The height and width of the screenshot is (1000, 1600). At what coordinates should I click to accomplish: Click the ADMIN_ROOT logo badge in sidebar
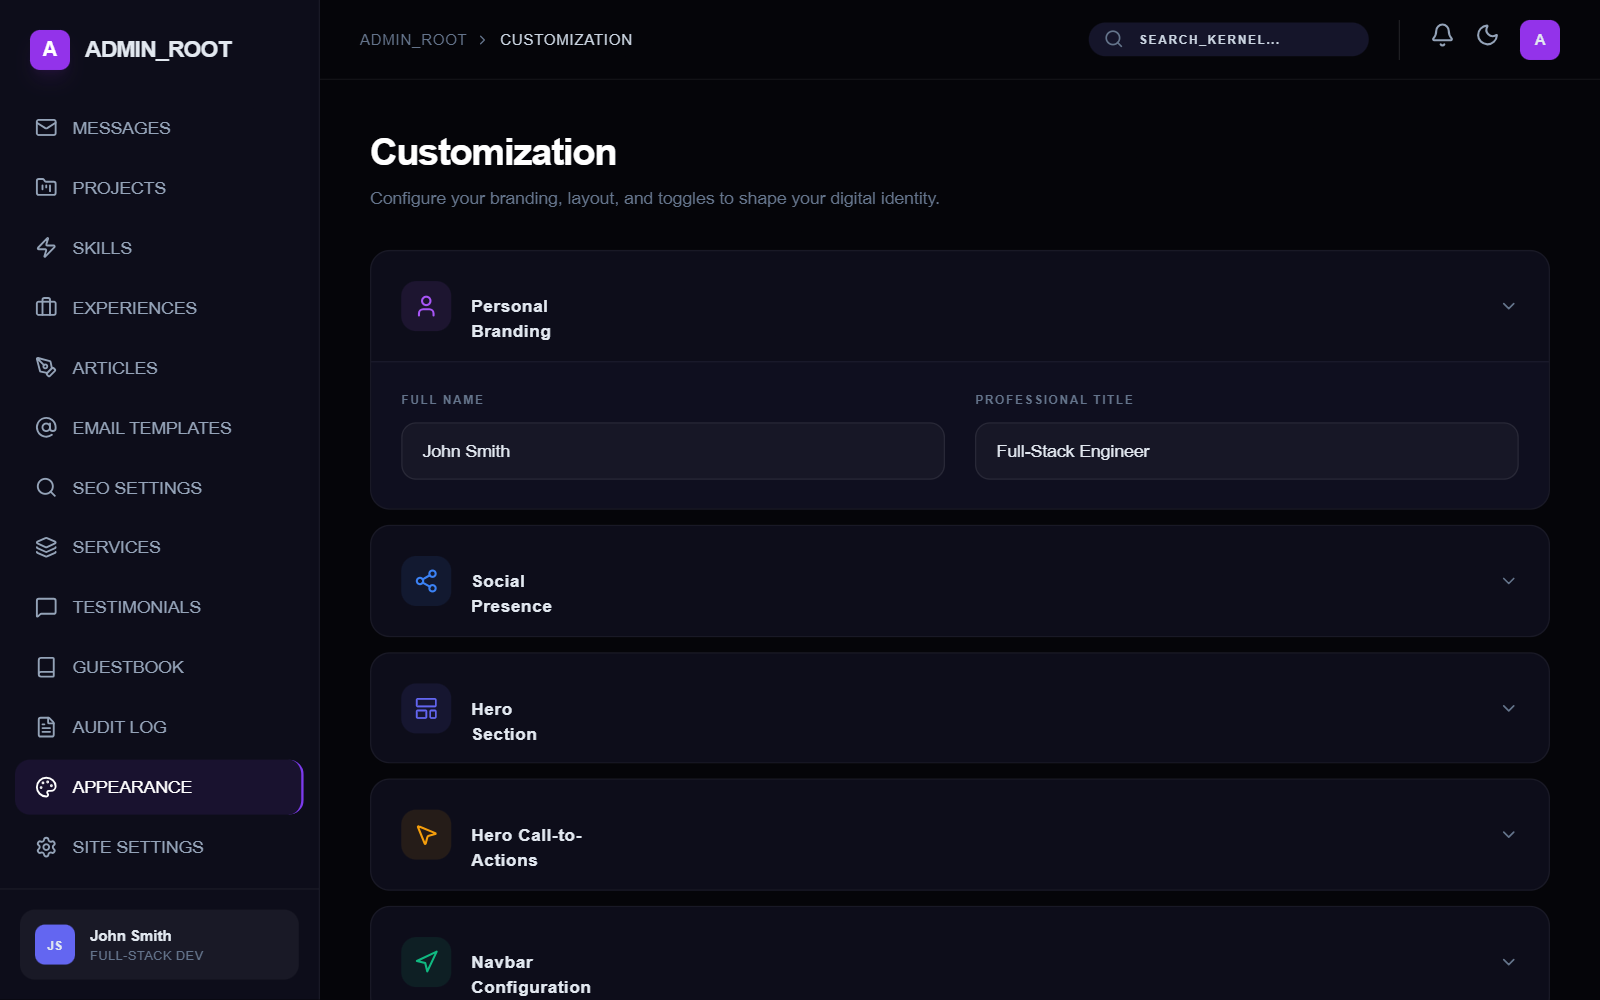50,49
